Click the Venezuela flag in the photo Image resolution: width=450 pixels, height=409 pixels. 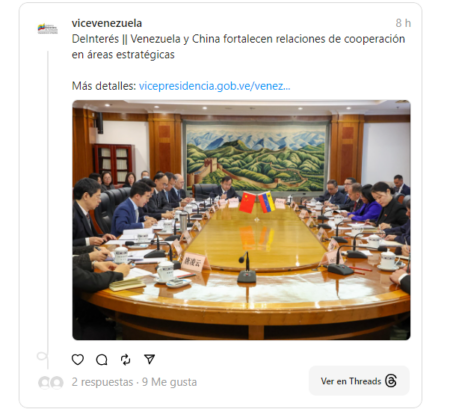(267, 202)
